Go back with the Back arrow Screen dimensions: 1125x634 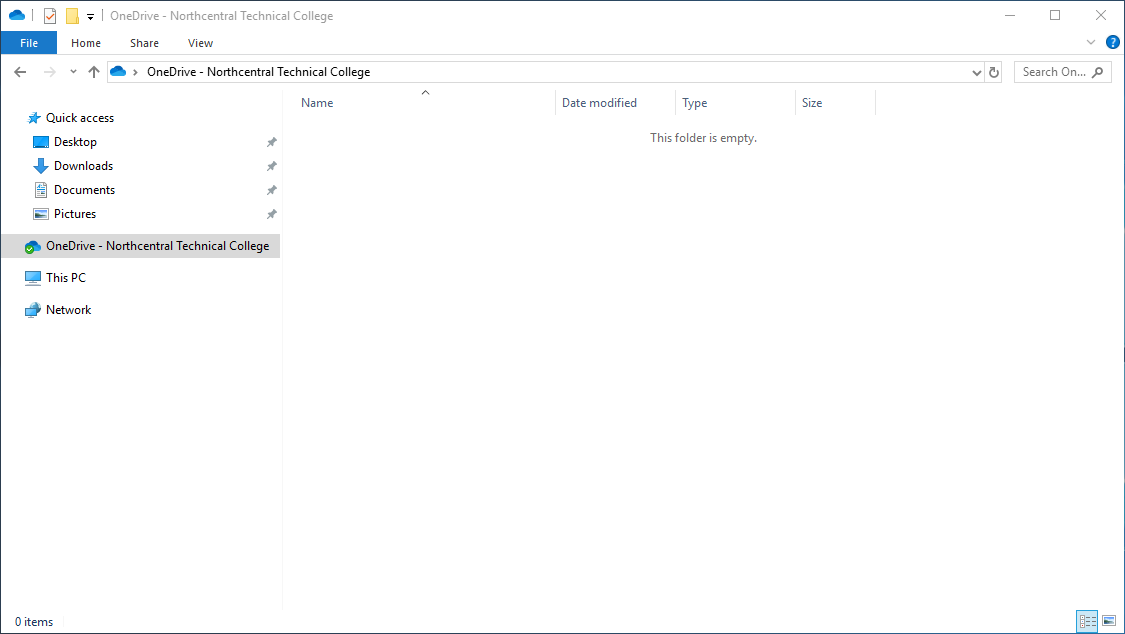20,72
